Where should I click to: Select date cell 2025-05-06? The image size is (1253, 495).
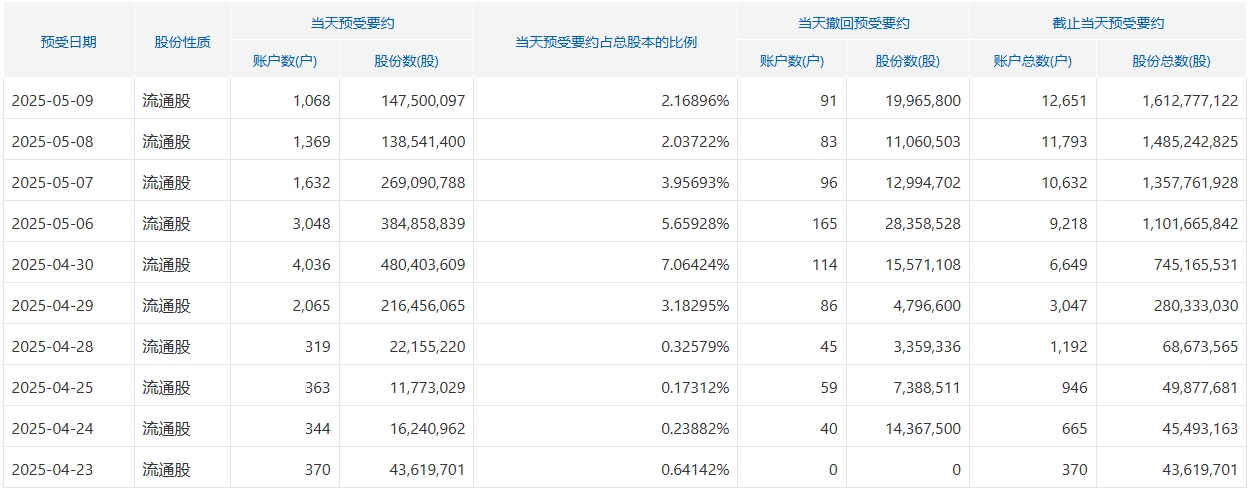pyautogui.click(x=52, y=224)
